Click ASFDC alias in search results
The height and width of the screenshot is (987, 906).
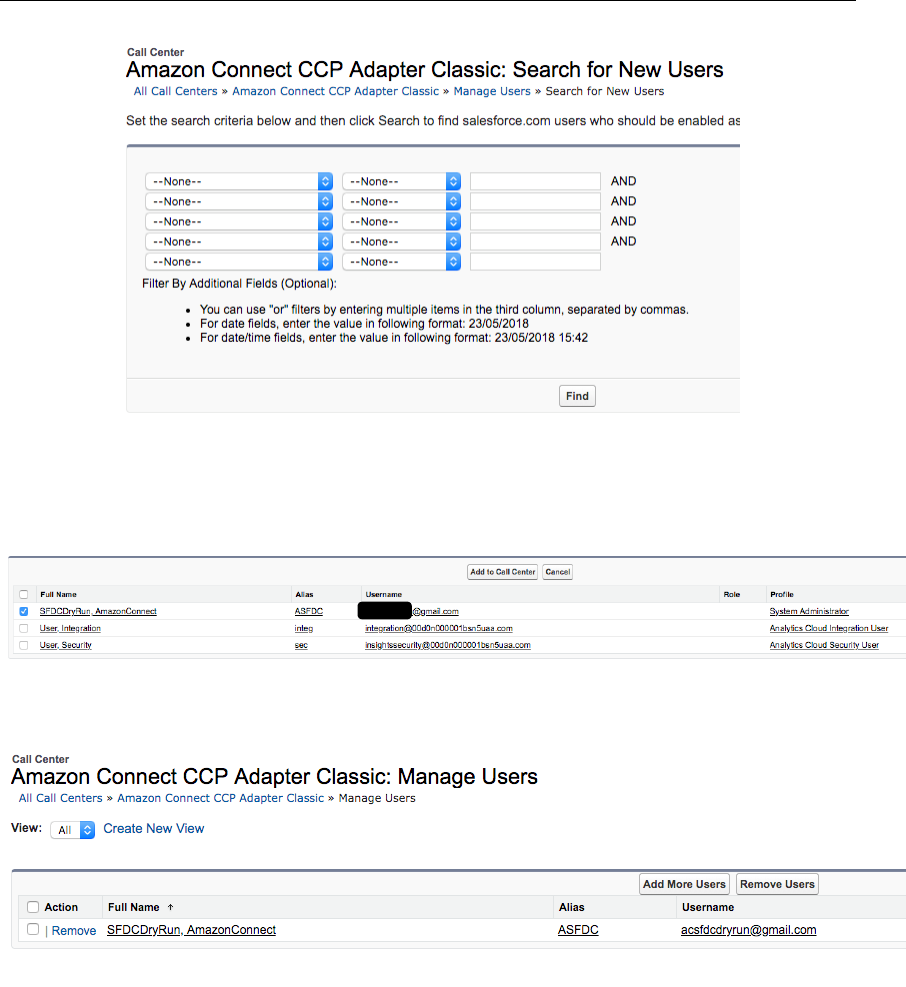pos(309,611)
